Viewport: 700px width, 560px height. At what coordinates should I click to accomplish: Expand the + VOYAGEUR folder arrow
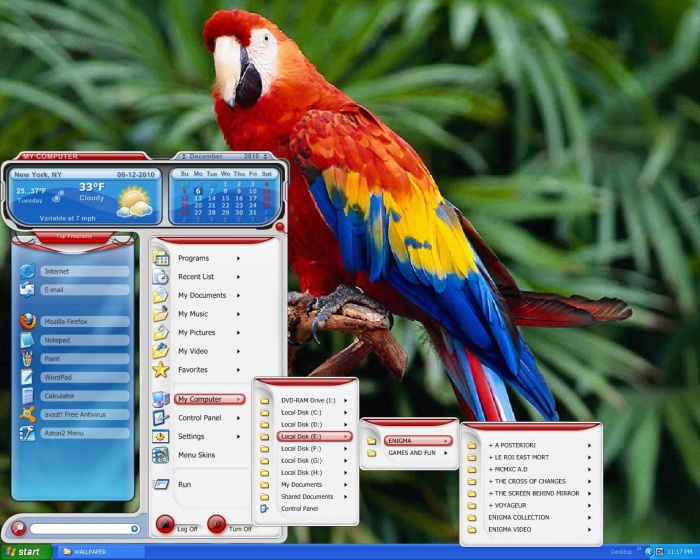pyautogui.click(x=589, y=506)
